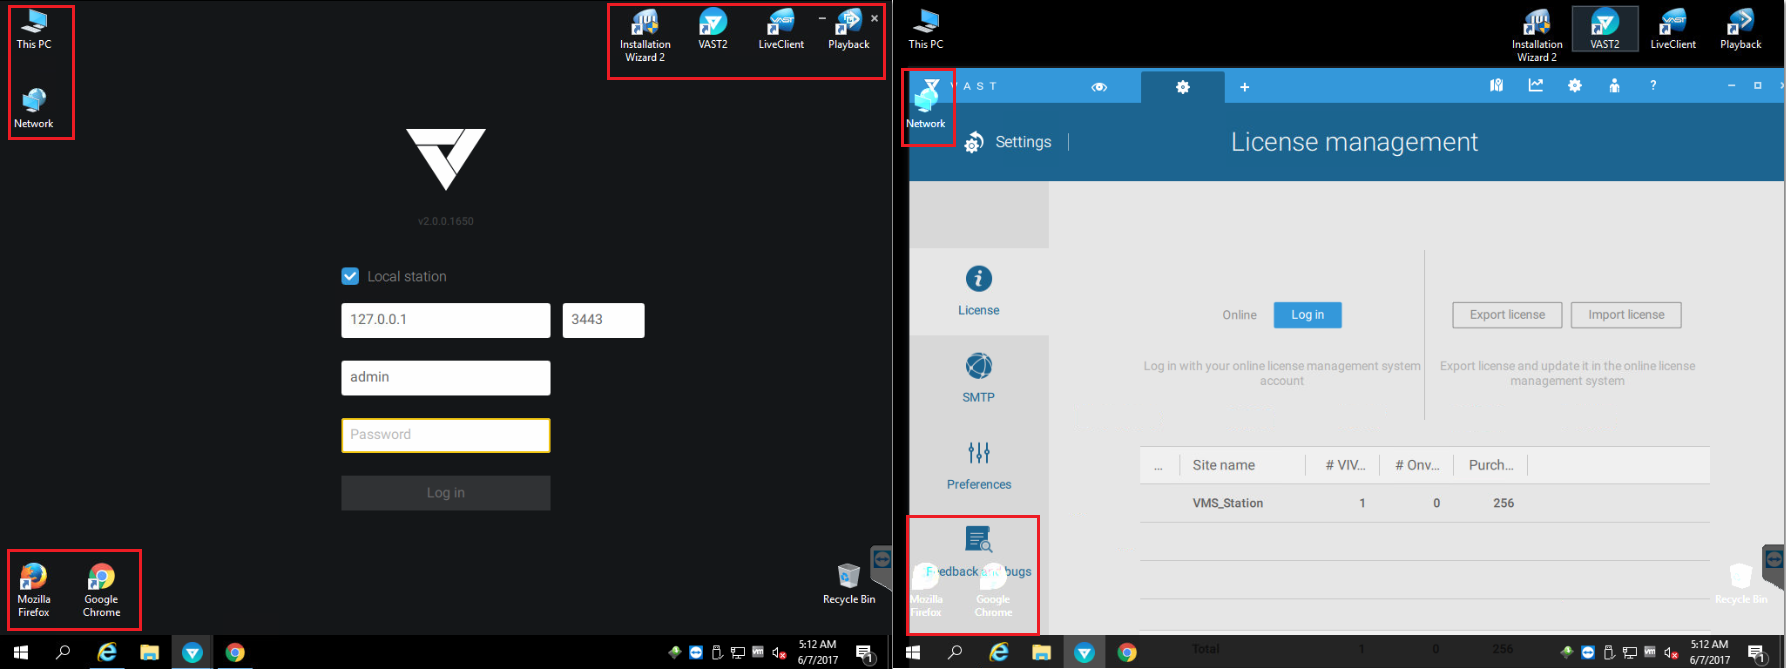This screenshot has height=671, width=1786.
Task: Click Settings back gear icon
Action: (x=974, y=143)
